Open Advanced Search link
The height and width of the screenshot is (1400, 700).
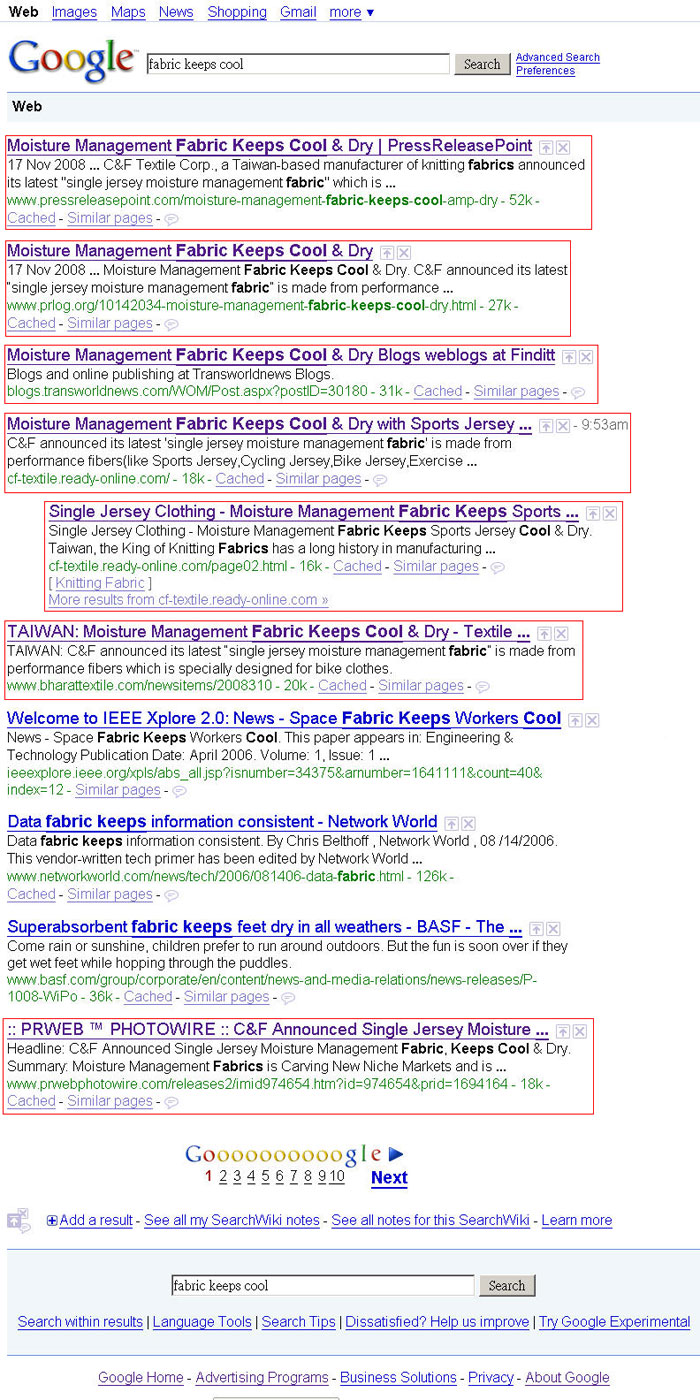pyautogui.click(x=558, y=57)
